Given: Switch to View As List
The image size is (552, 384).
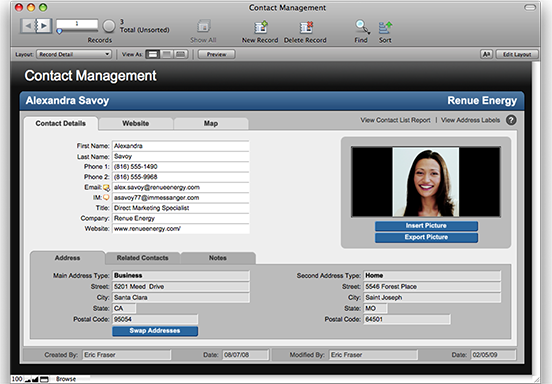Looking at the screenshot, I should pos(167,54).
